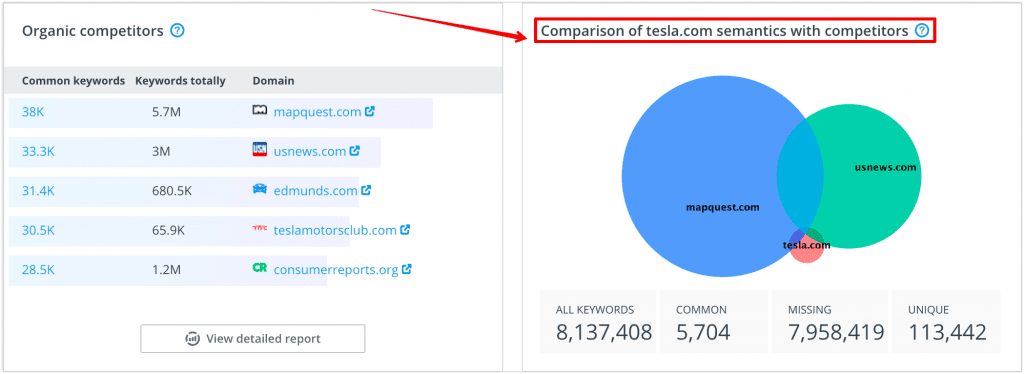Screen dimensions: 1024x374
Task: Click the teslamotorsclub.com favicon
Action: (x=260, y=228)
